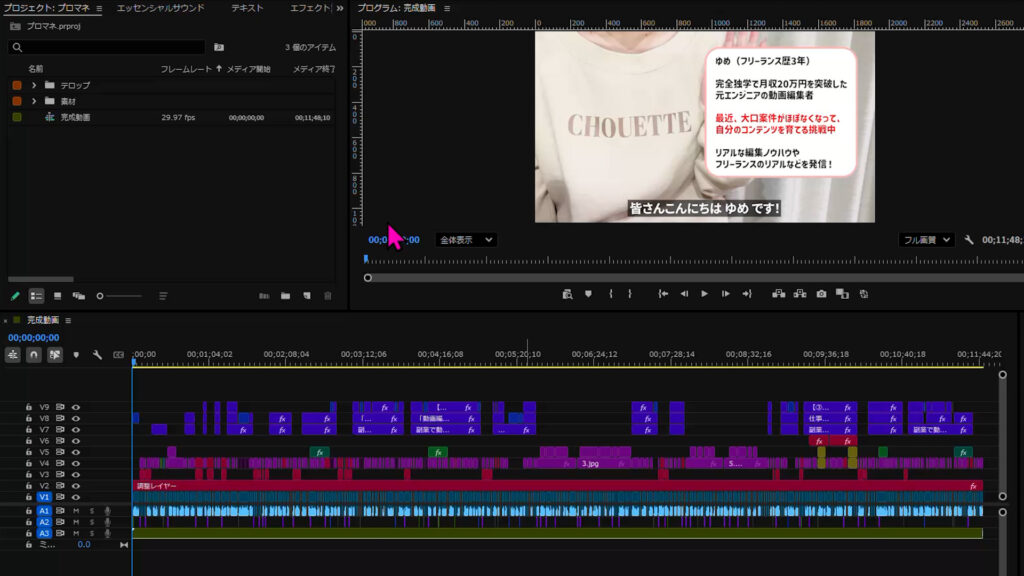Click the trash icon in Project panel
The width and height of the screenshot is (1024, 576).
point(327,296)
